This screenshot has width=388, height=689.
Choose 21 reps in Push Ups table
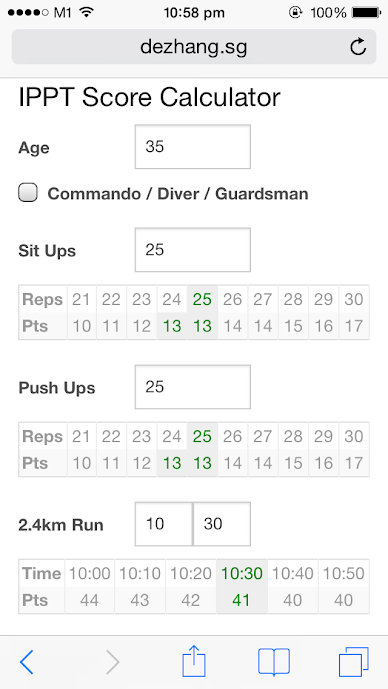tap(82, 436)
